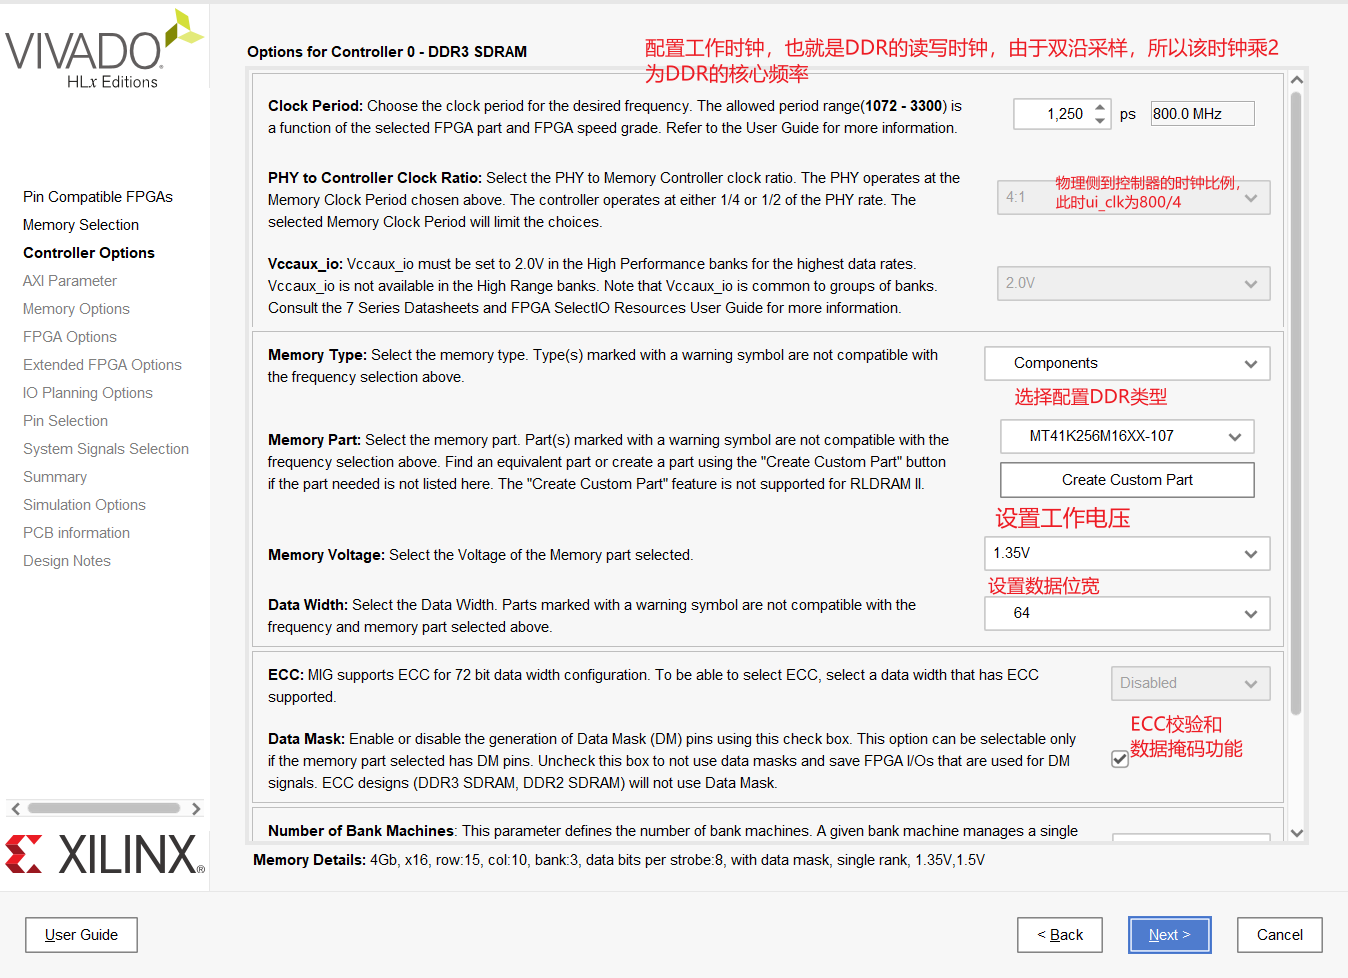Click the 800.0 MHz frequency field
This screenshot has height=978, width=1348.
[1202, 114]
